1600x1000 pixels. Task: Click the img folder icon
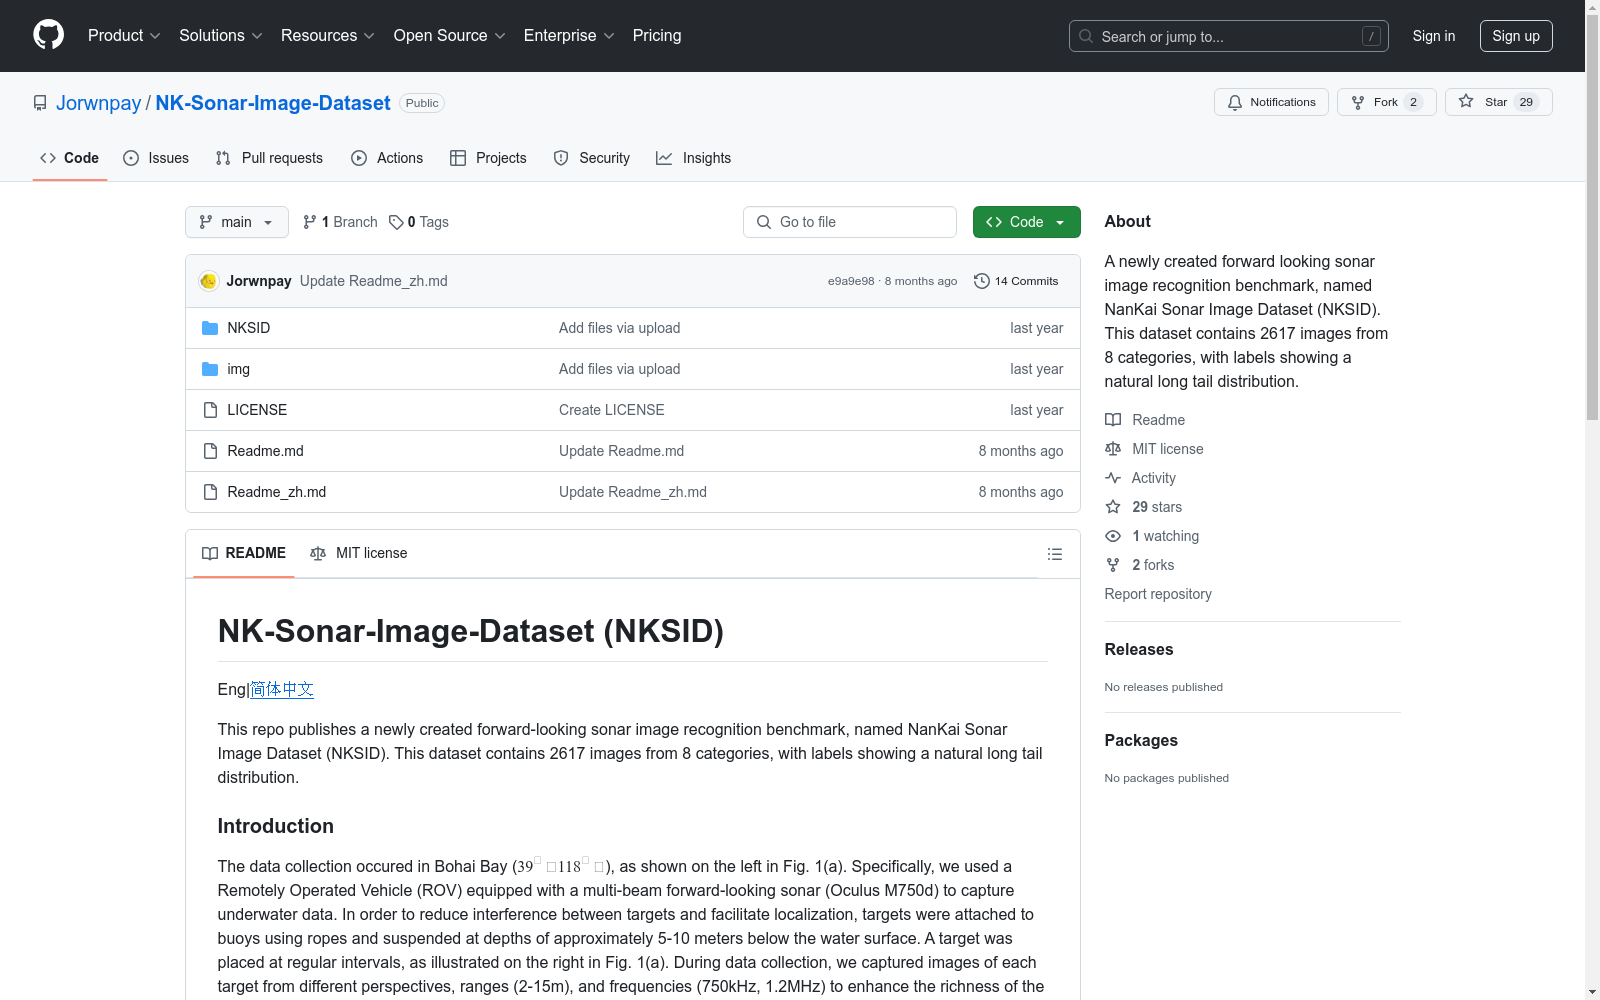210,369
